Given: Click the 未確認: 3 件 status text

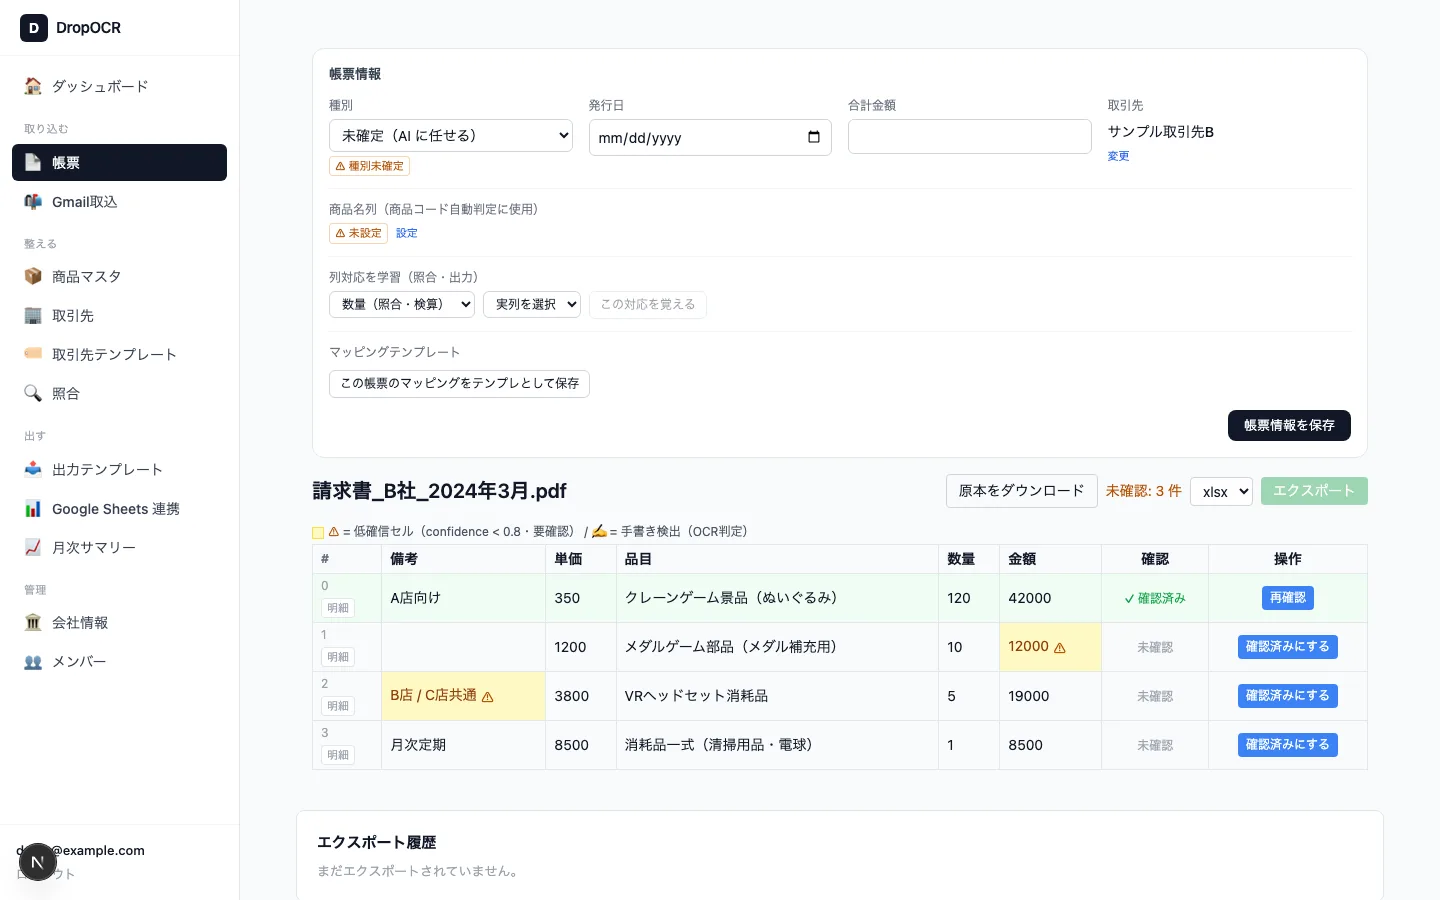Looking at the screenshot, I should tap(1143, 491).
